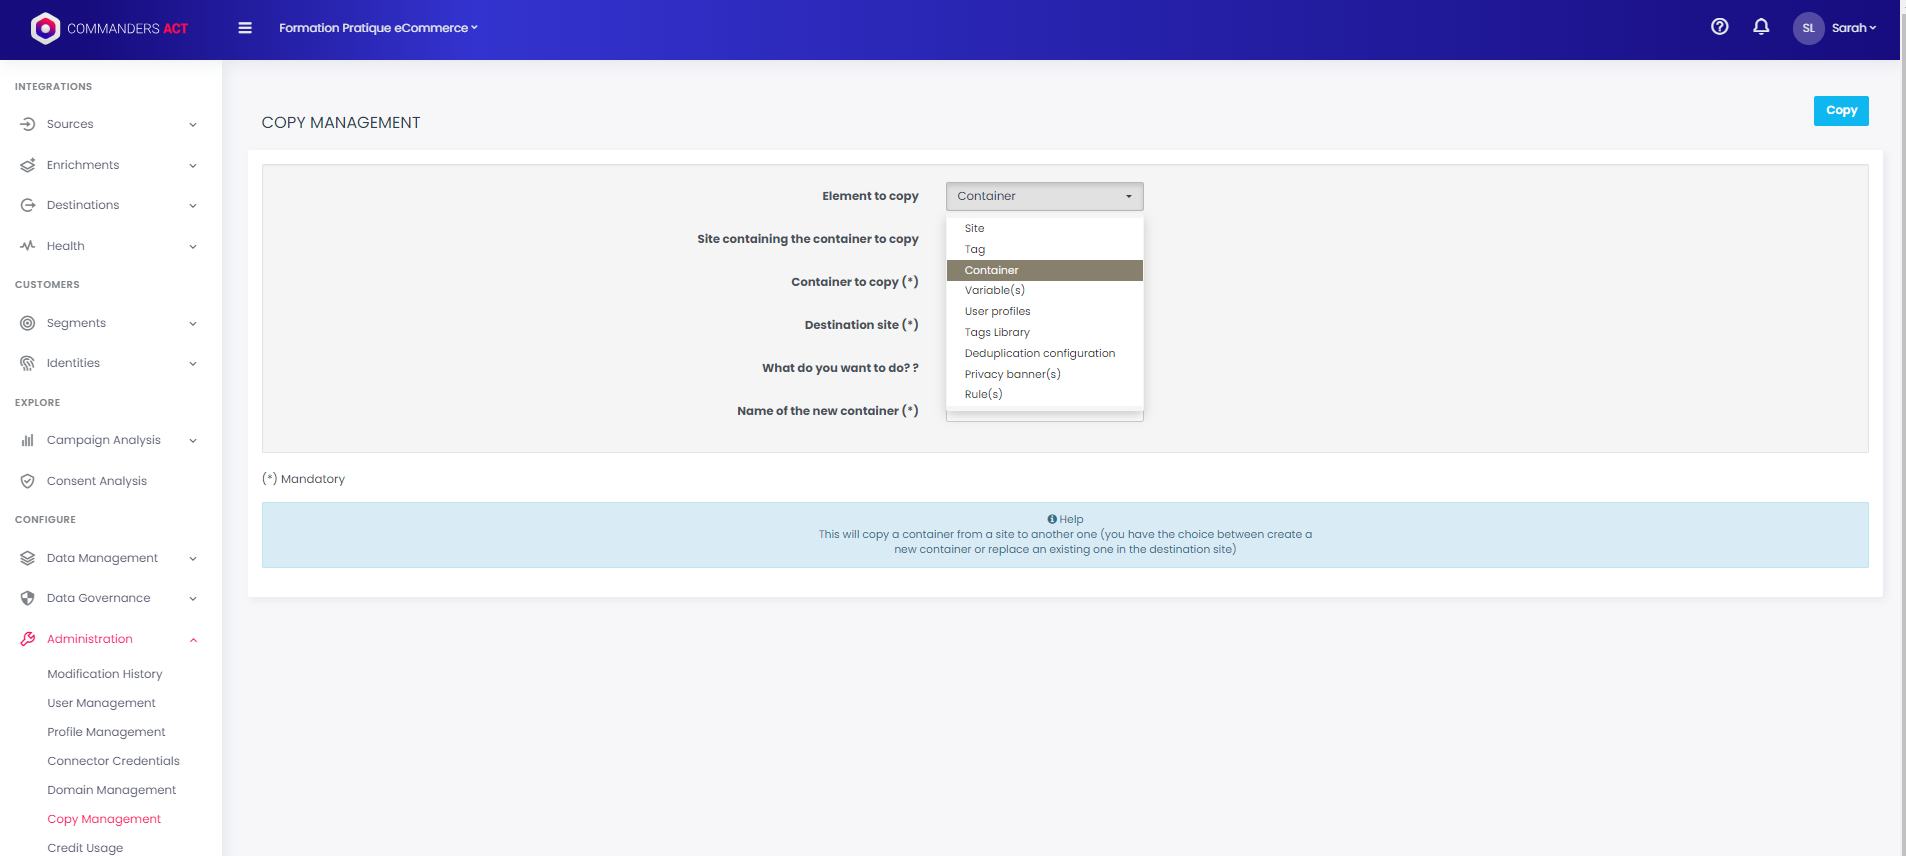This screenshot has width=1906, height=856.
Task: Select Tags Library from dropdown list
Action: click(x=997, y=332)
